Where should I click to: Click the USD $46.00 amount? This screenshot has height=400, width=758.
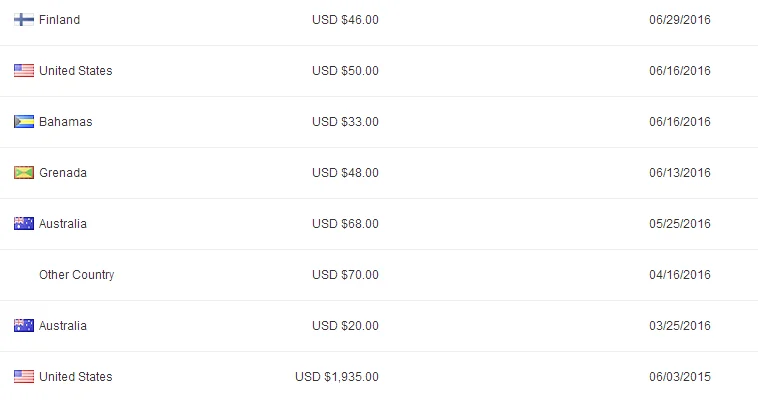click(345, 20)
